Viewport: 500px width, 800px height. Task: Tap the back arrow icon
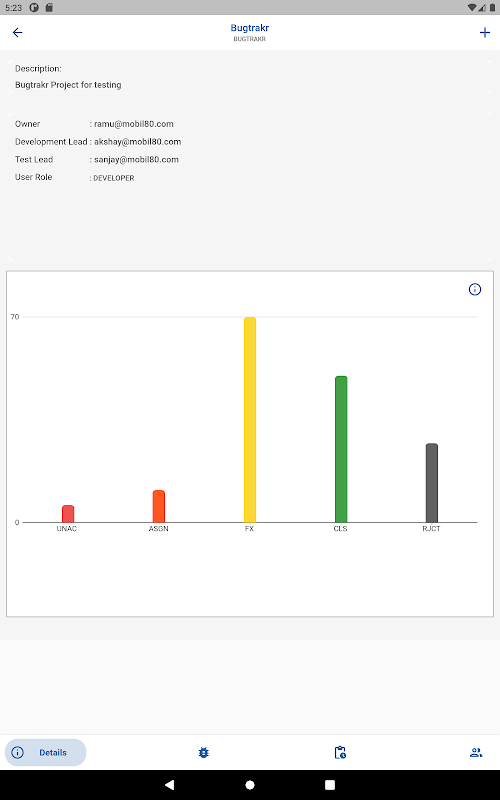[x=17, y=33]
